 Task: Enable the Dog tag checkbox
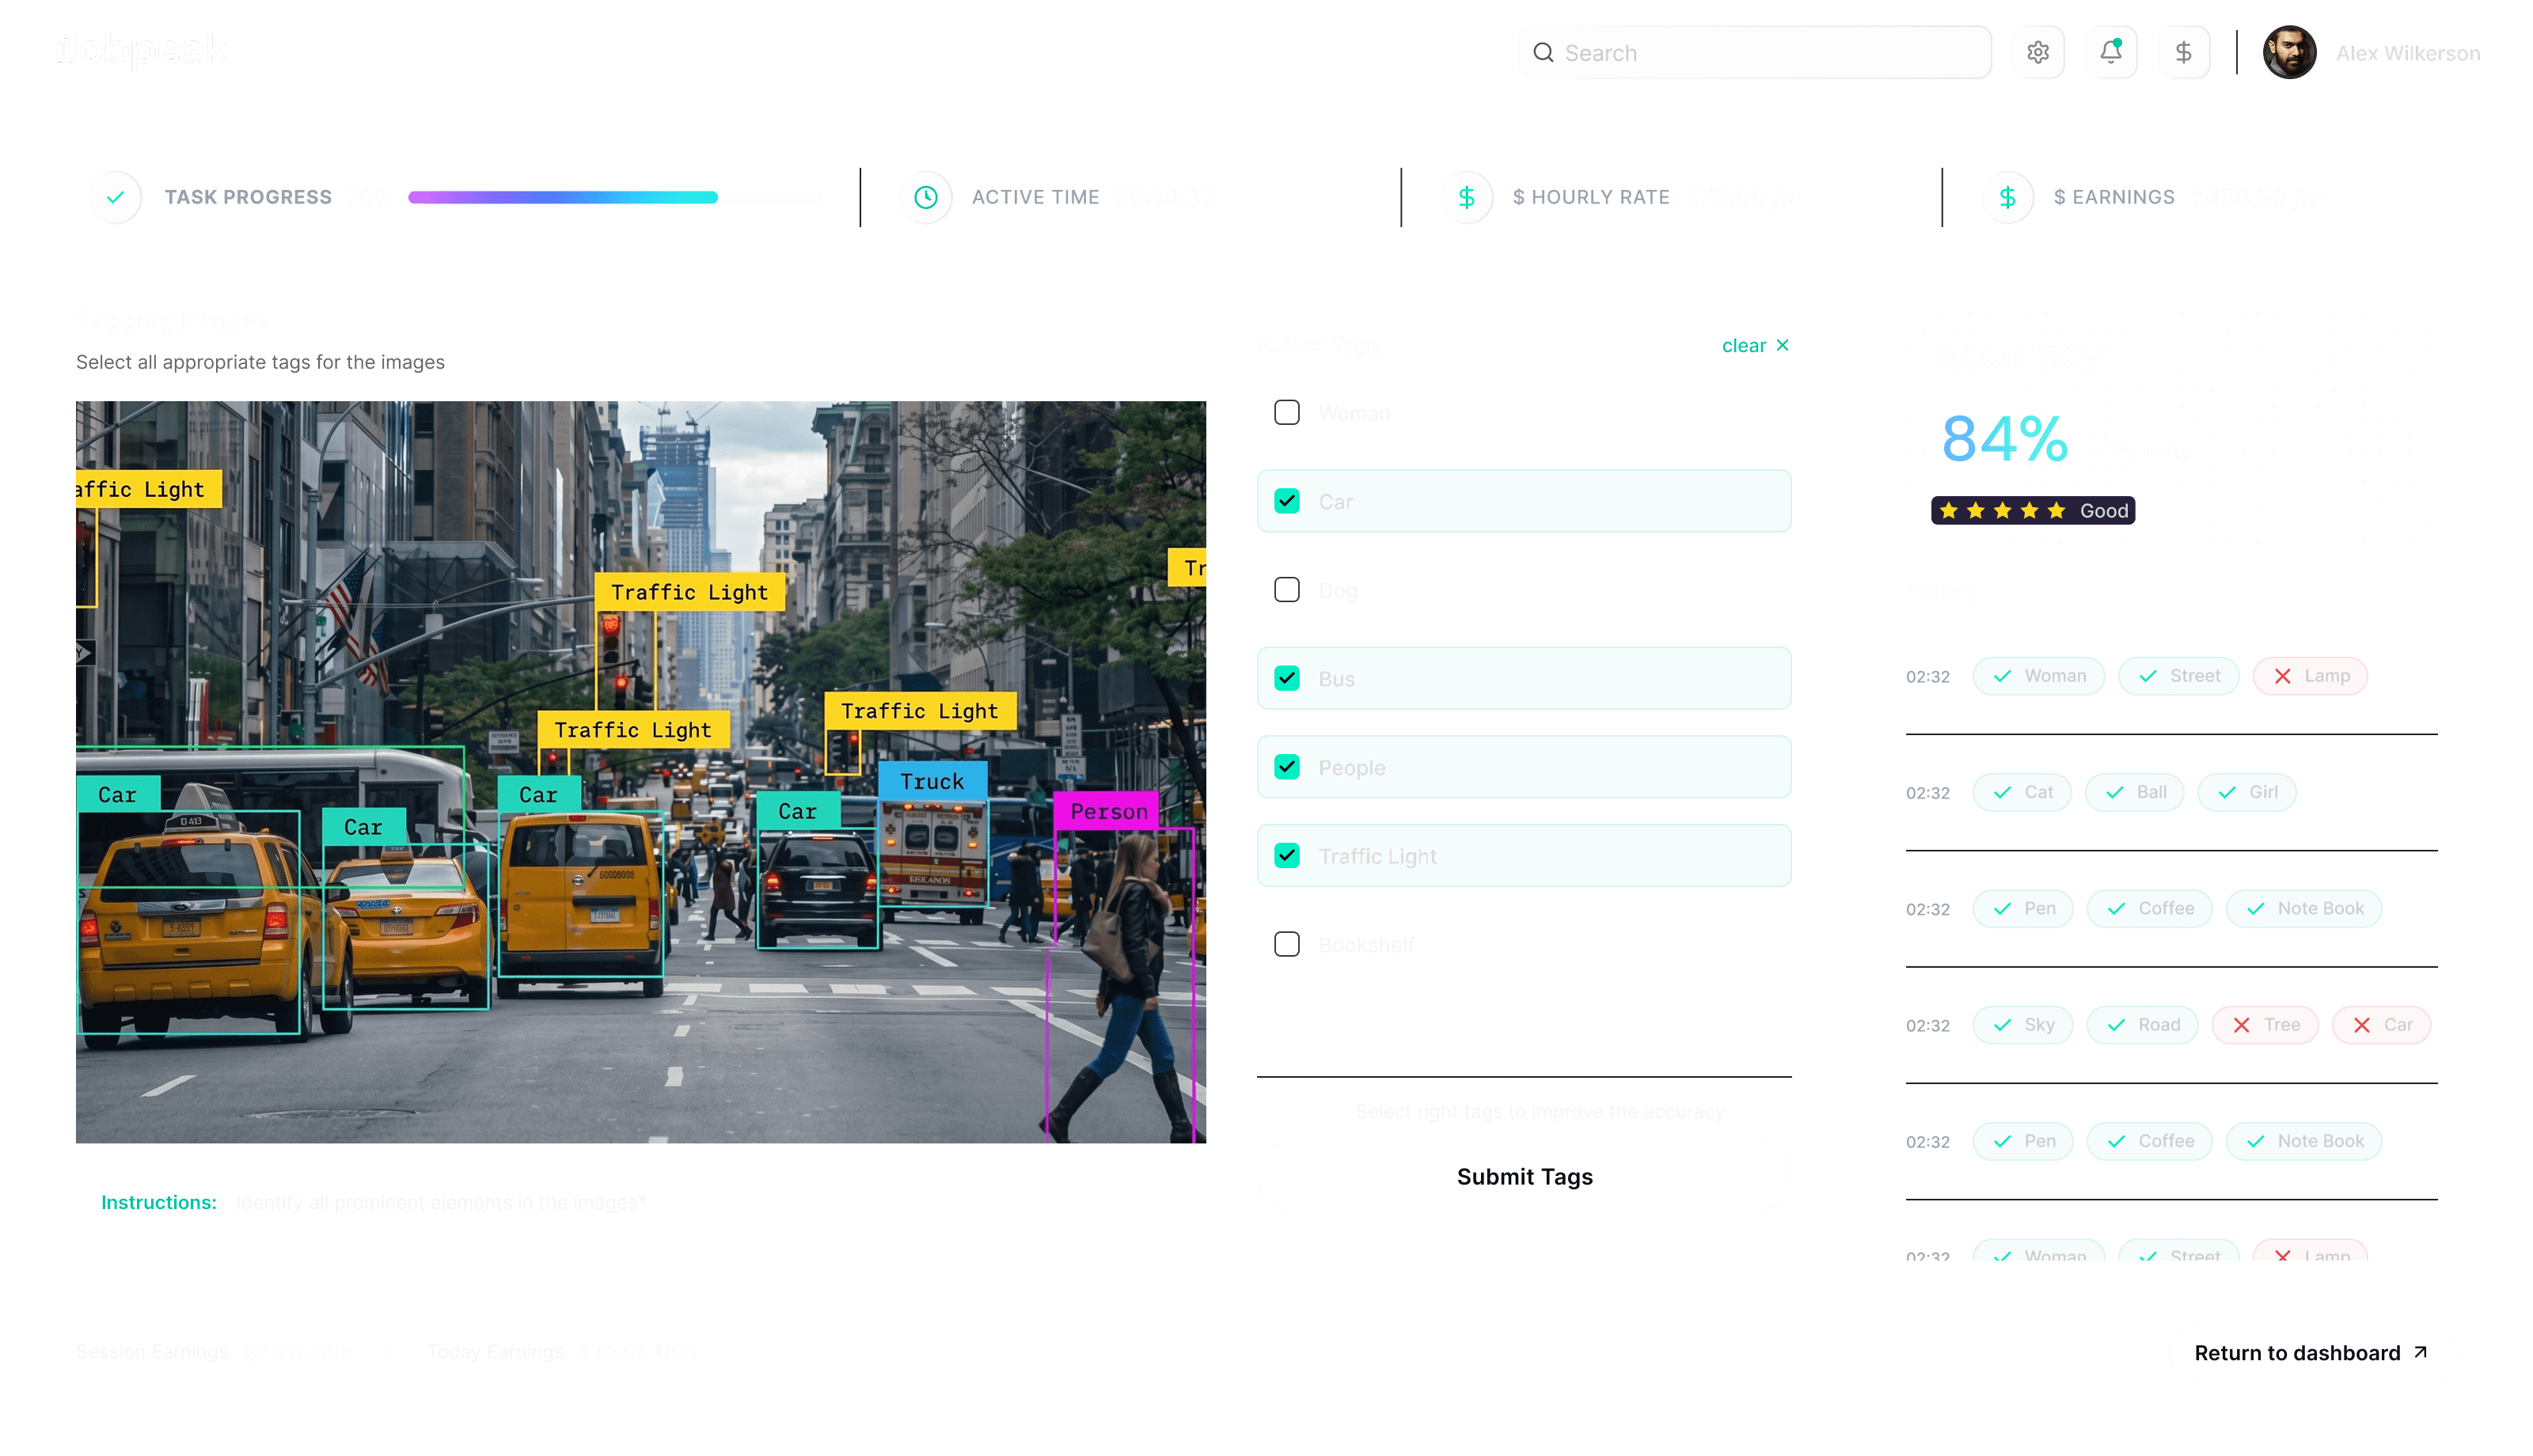pos(1287,590)
